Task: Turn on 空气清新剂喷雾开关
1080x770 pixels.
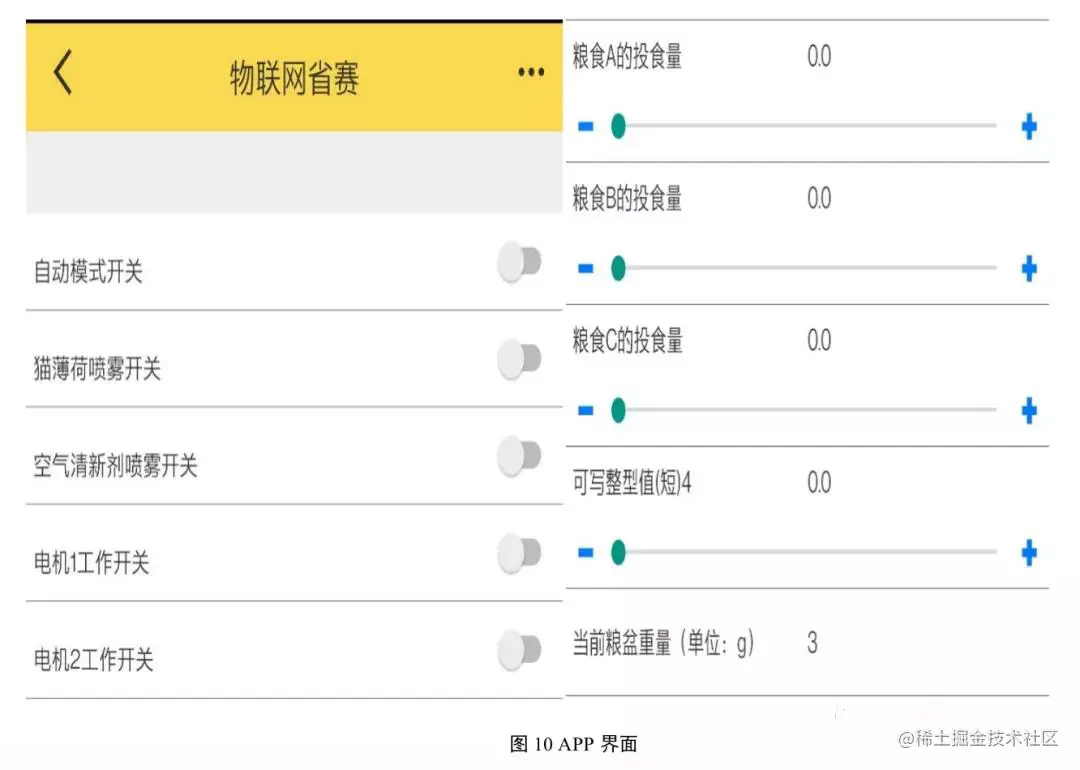Action: (519, 456)
